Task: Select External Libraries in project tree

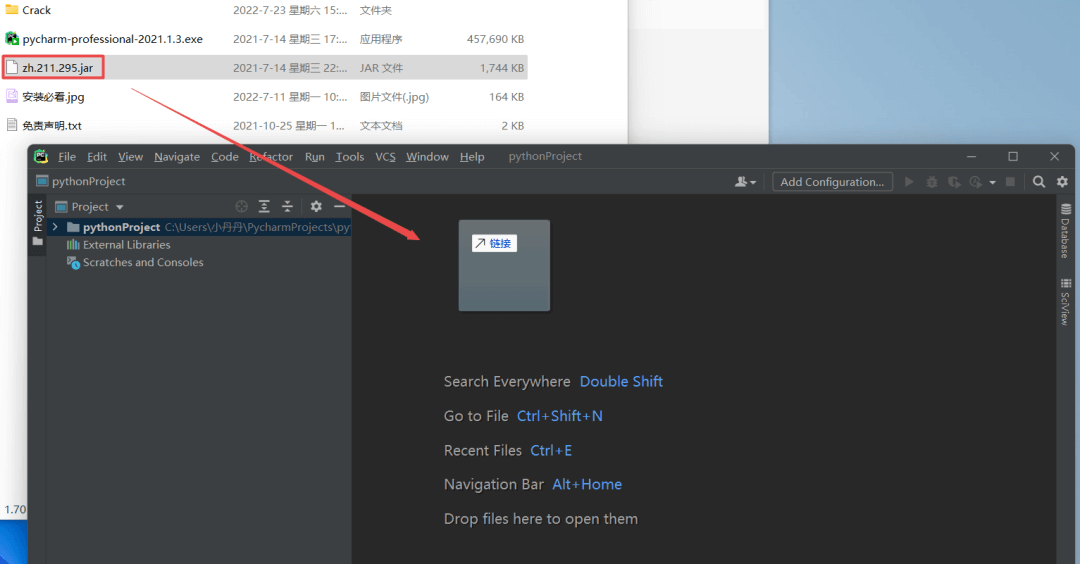Action: (x=126, y=245)
